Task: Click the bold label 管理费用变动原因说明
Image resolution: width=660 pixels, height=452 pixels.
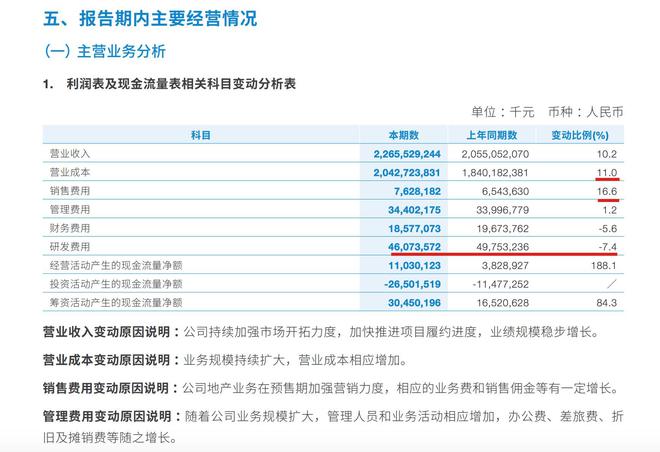Action: [x=106, y=416]
